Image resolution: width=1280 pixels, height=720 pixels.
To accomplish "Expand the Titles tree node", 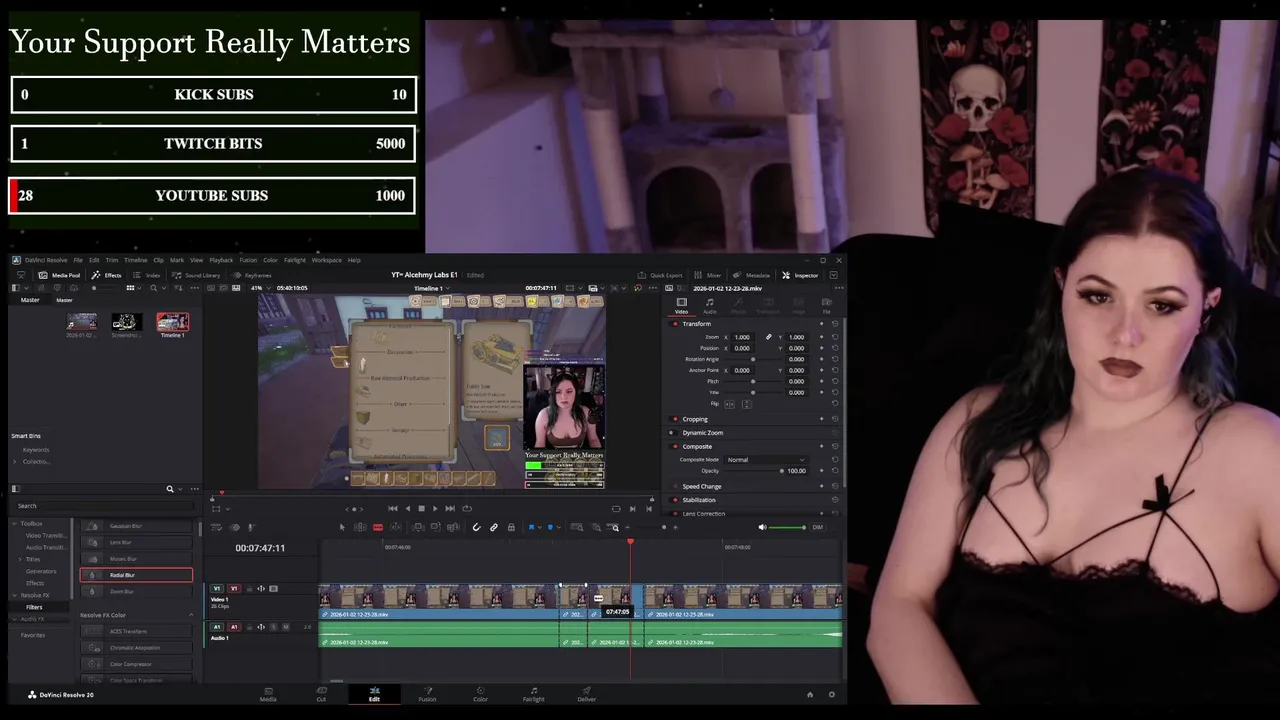I will pyautogui.click(x=20, y=559).
